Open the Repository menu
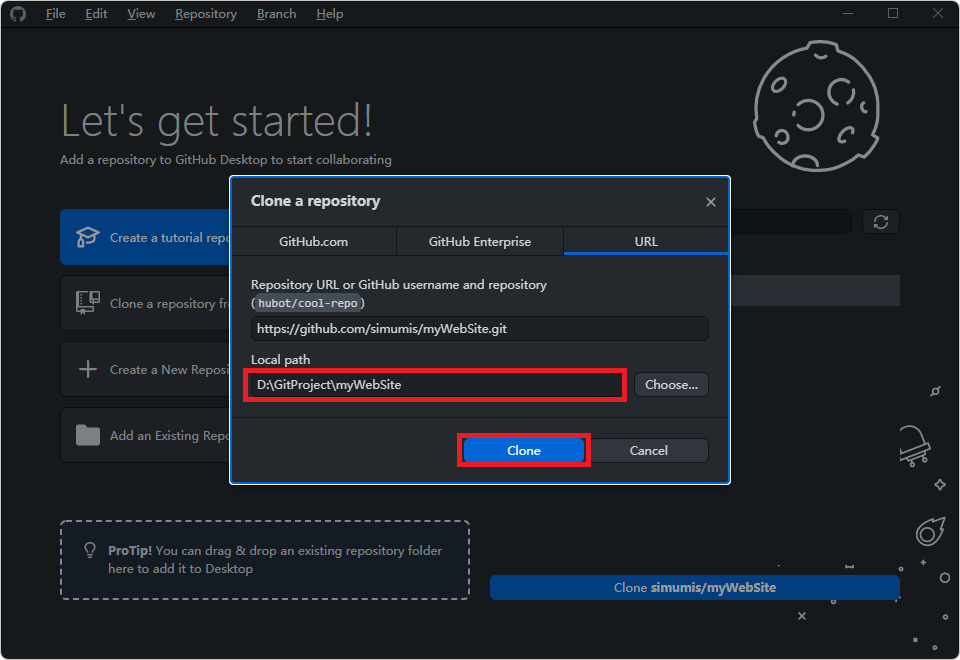This screenshot has height=660, width=960. click(205, 14)
